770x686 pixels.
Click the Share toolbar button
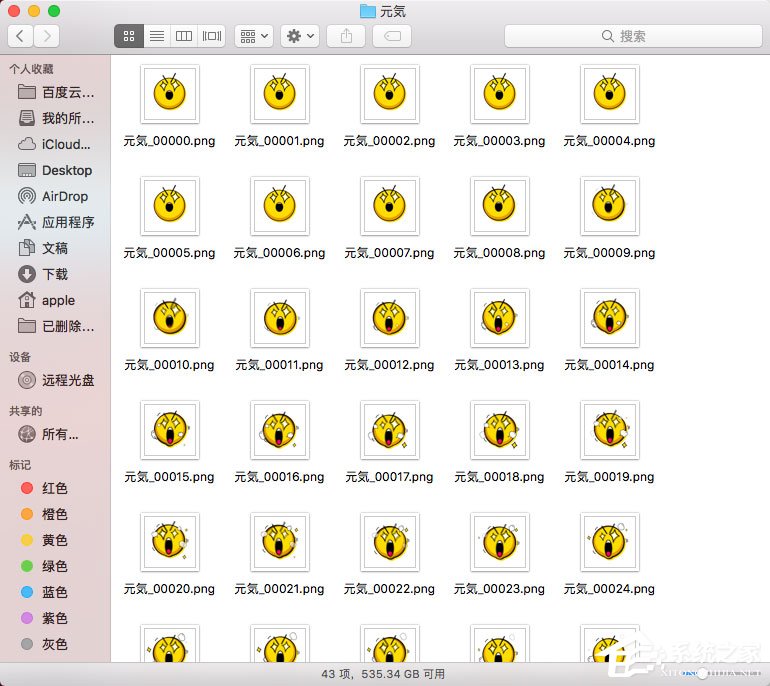click(x=346, y=36)
